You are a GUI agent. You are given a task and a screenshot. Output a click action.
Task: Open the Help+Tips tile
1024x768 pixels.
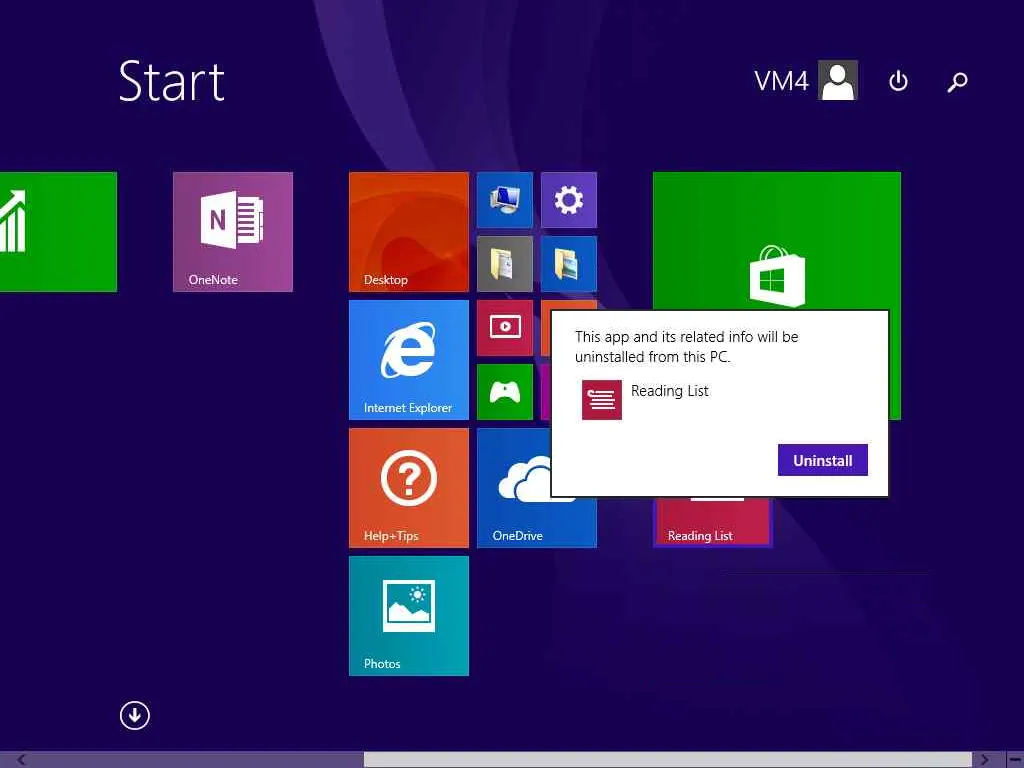coord(409,488)
